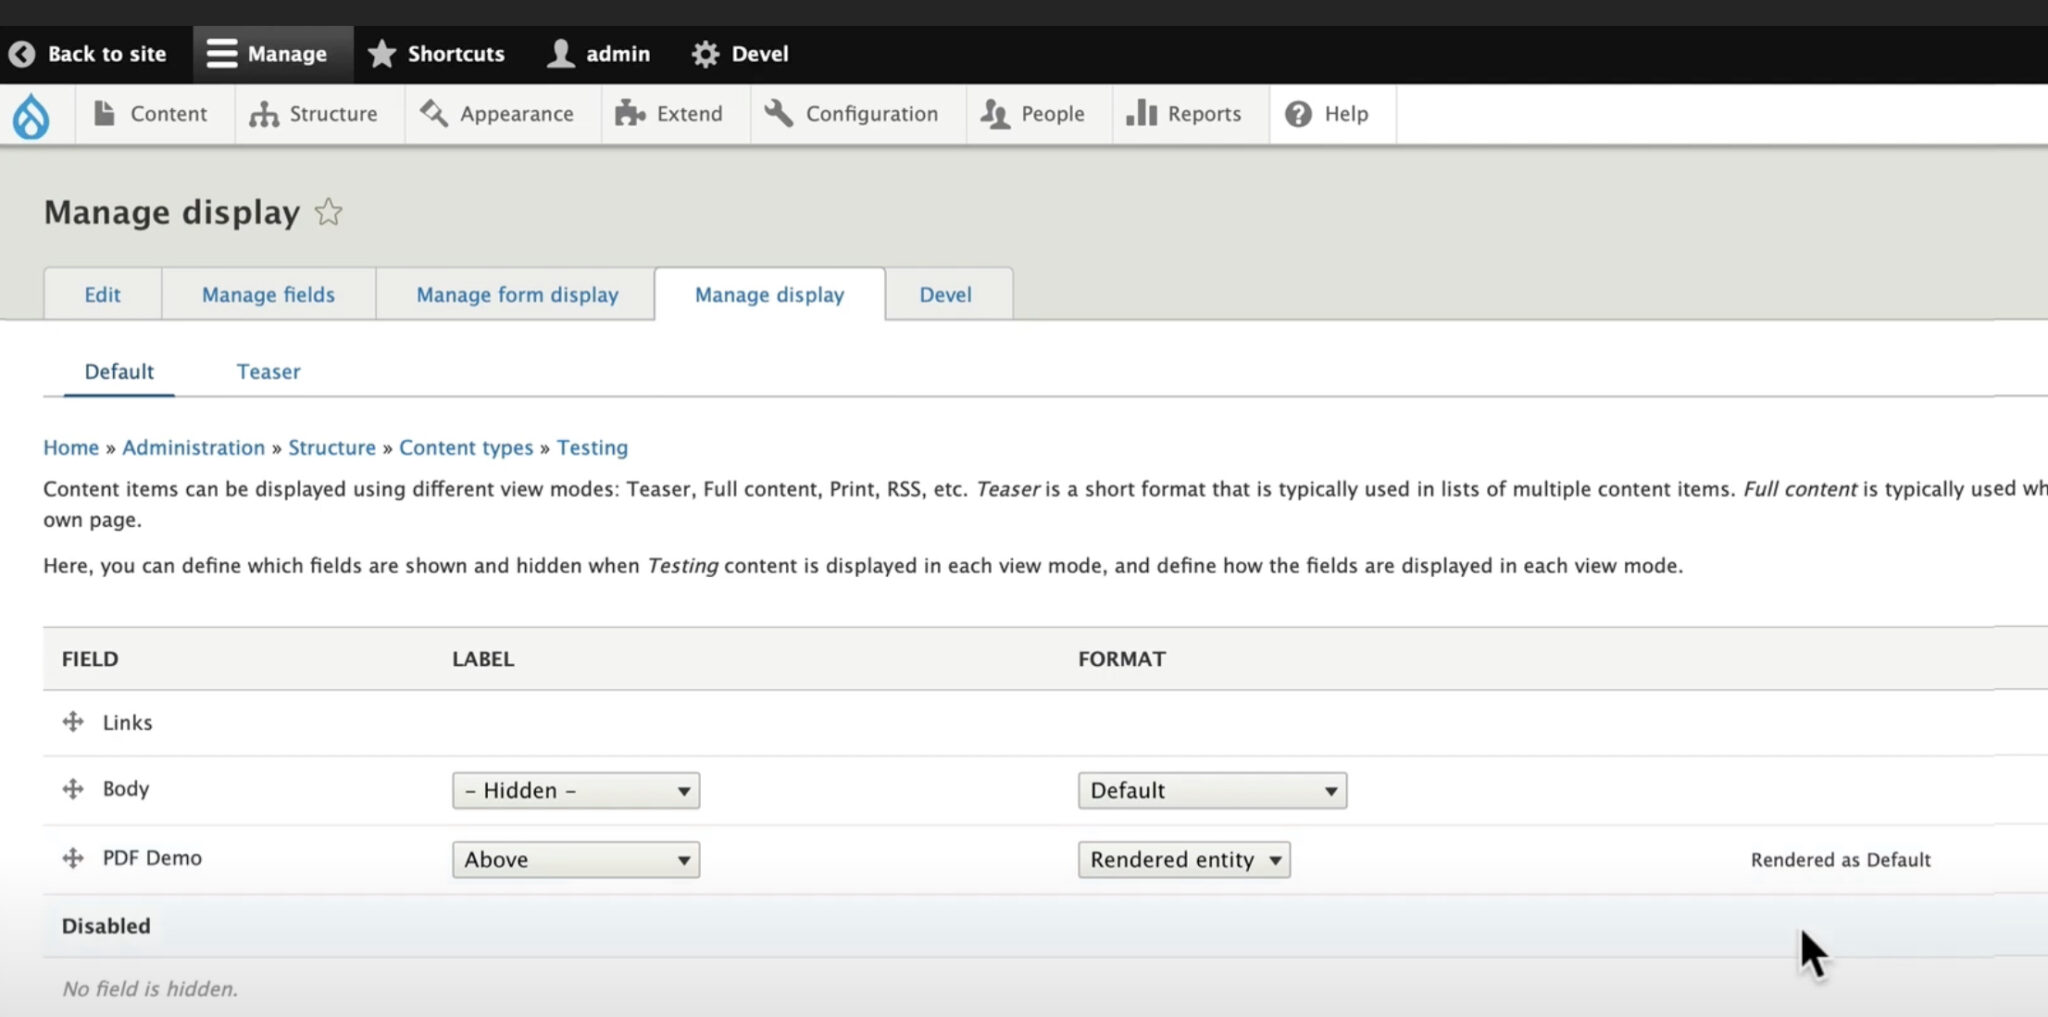
Task: Open the Body label dropdown
Action: [x=576, y=791]
